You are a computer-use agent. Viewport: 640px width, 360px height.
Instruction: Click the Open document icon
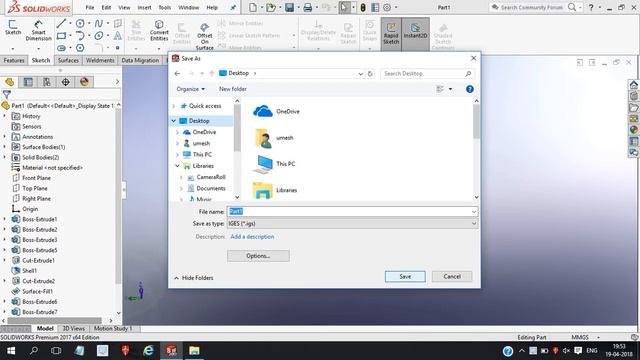click(271, 7)
